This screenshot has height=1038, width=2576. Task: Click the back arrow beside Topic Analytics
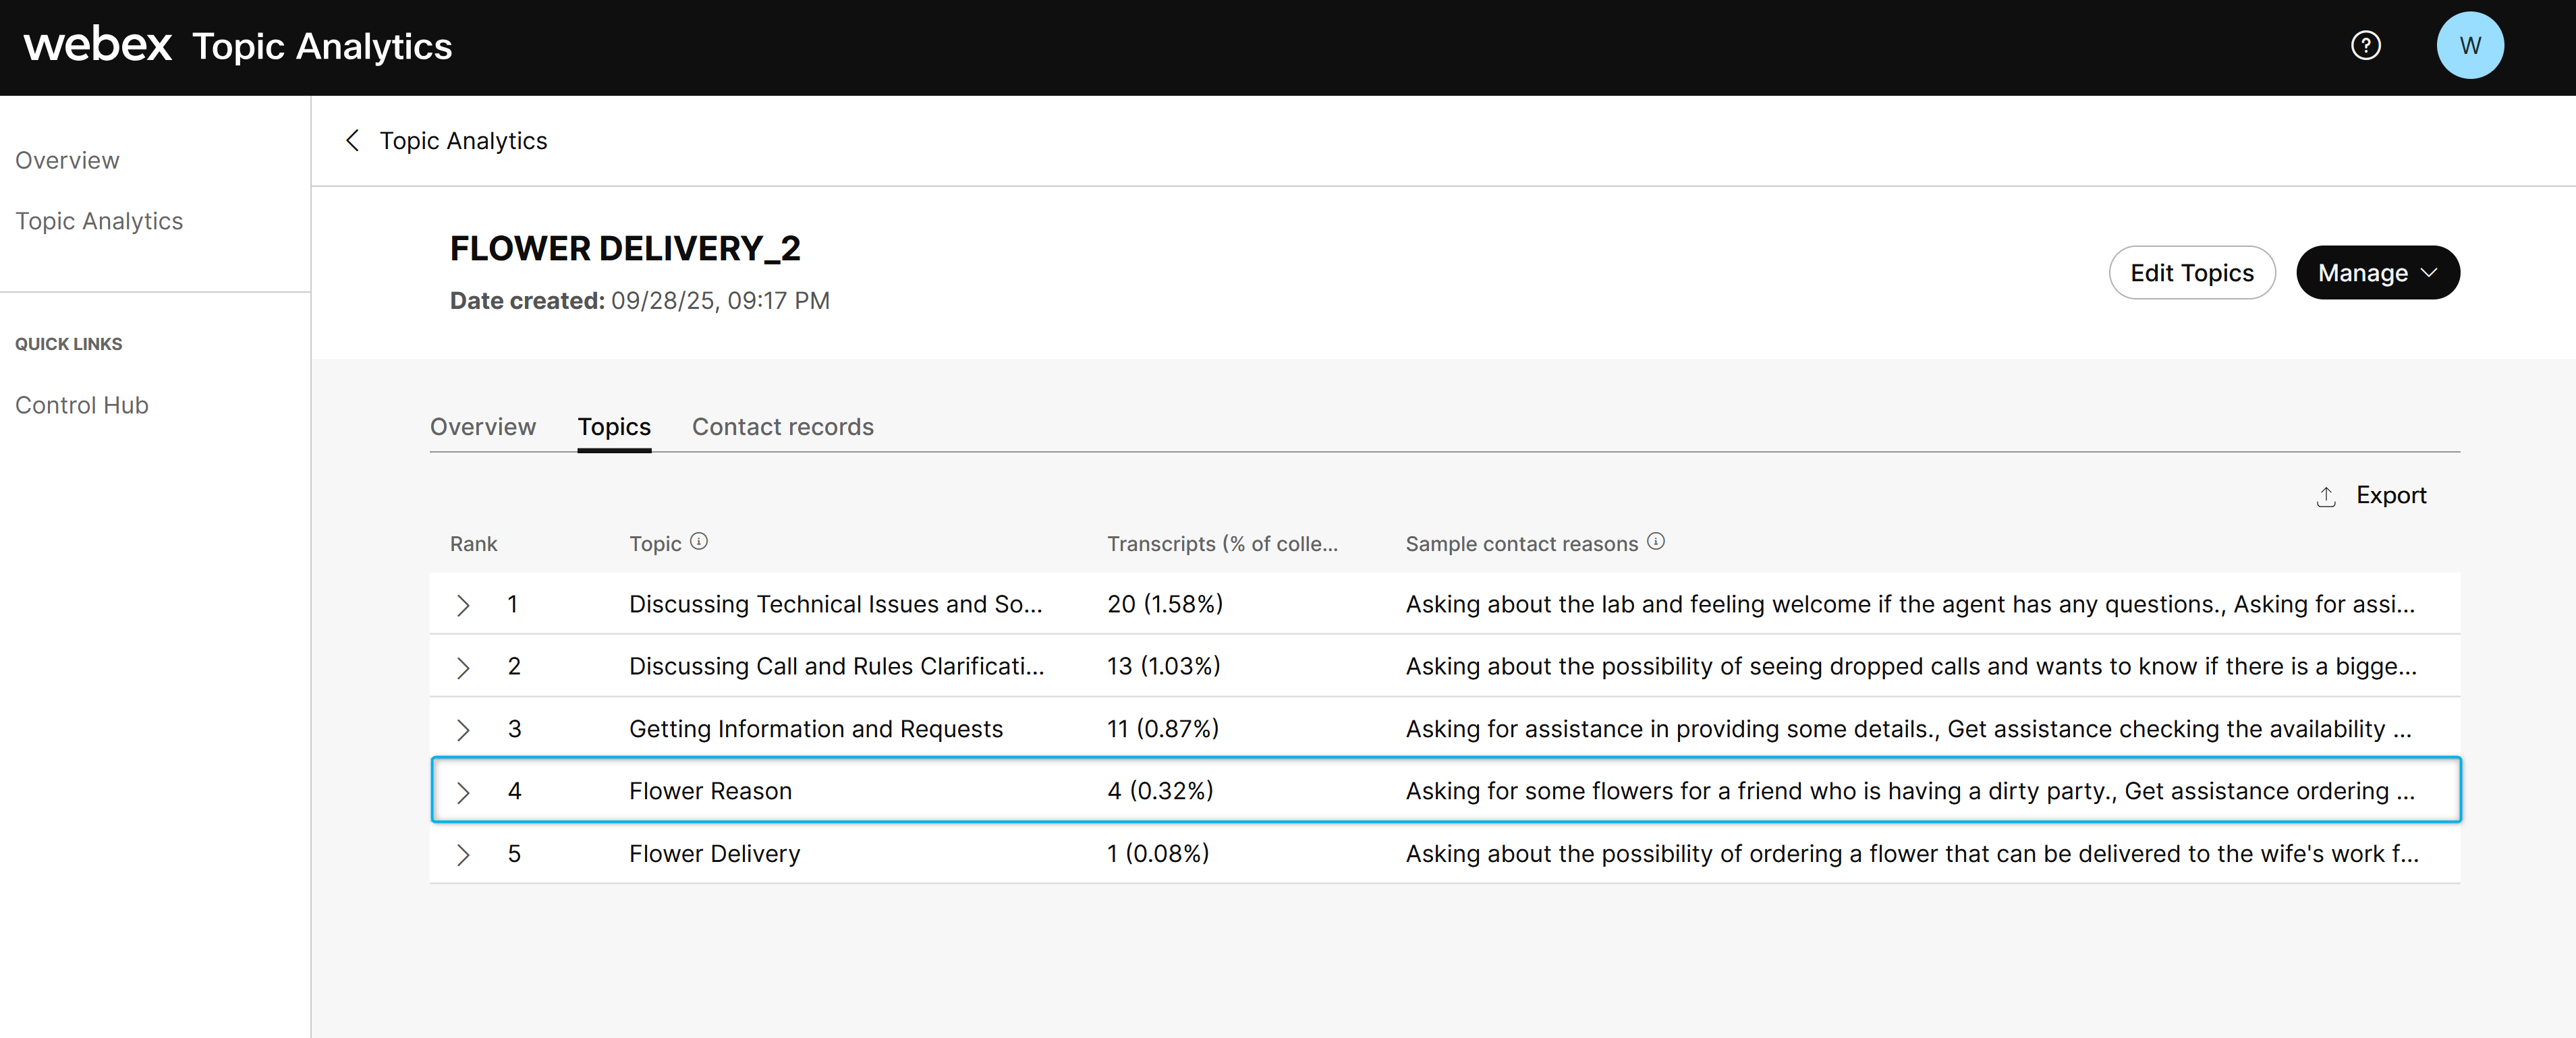click(x=352, y=141)
